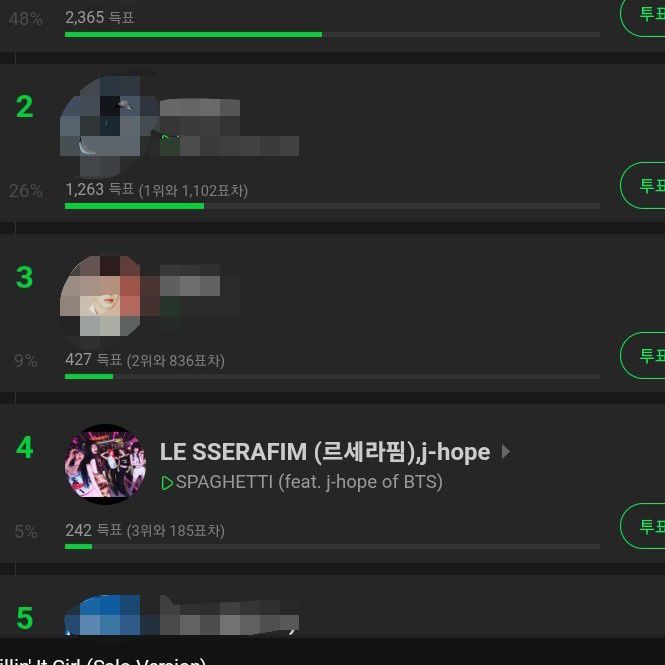
Task: Open artist page via arrow beside j-hope
Action: (506, 452)
